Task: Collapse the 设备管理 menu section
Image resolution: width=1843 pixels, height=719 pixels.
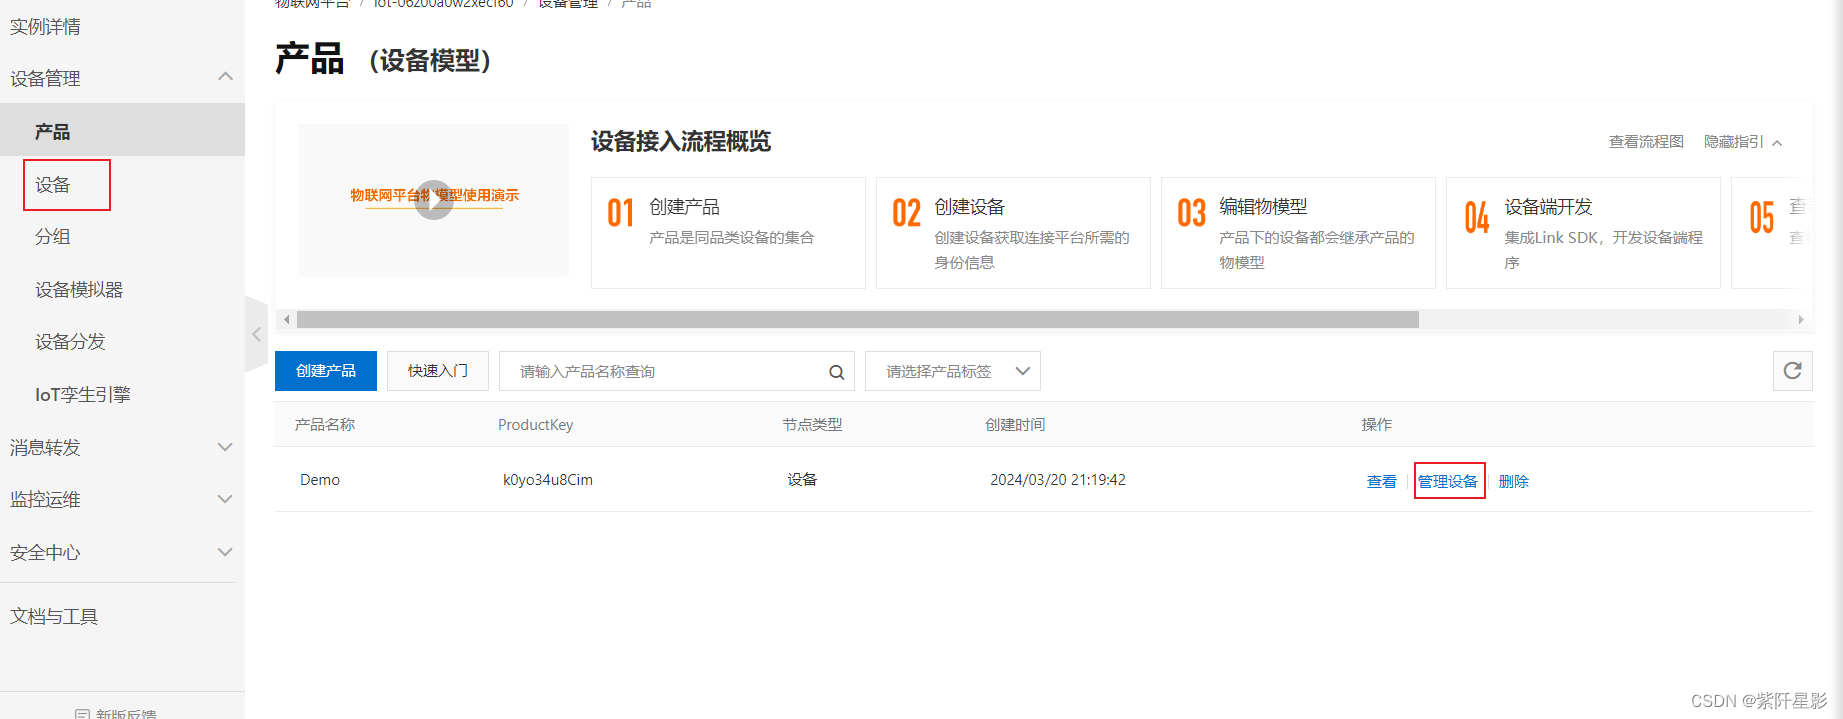Action: pyautogui.click(x=226, y=77)
